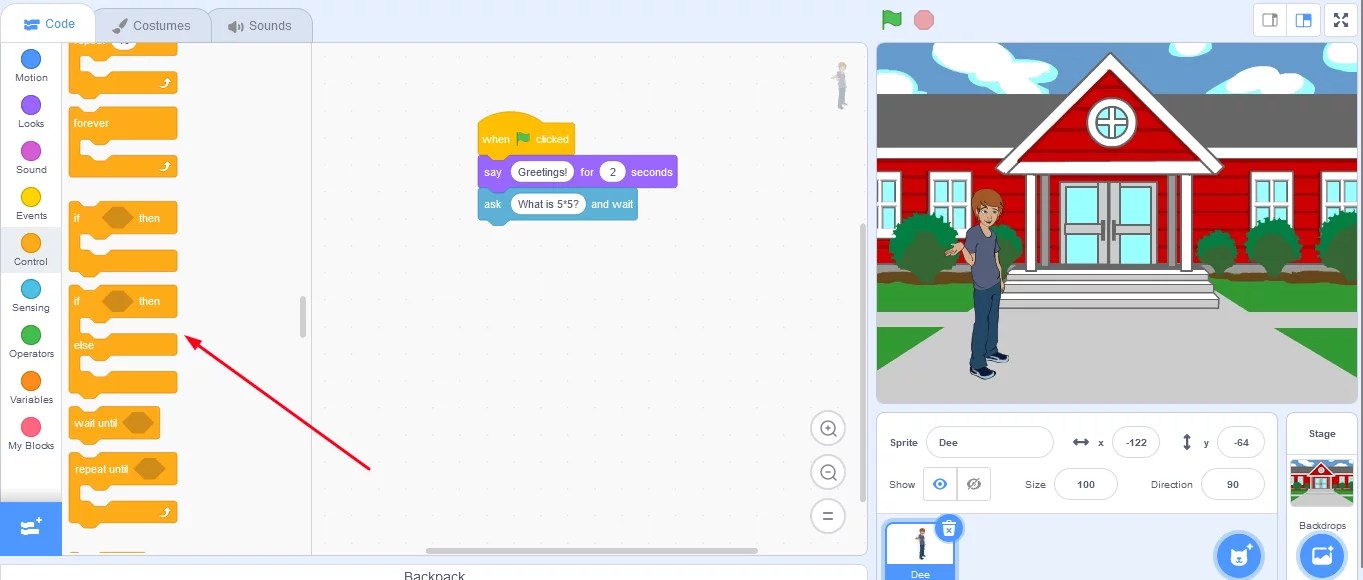The width and height of the screenshot is (1363, 580).
Task: Switch to the small stage layout
Action: (x=1269, y=19)
